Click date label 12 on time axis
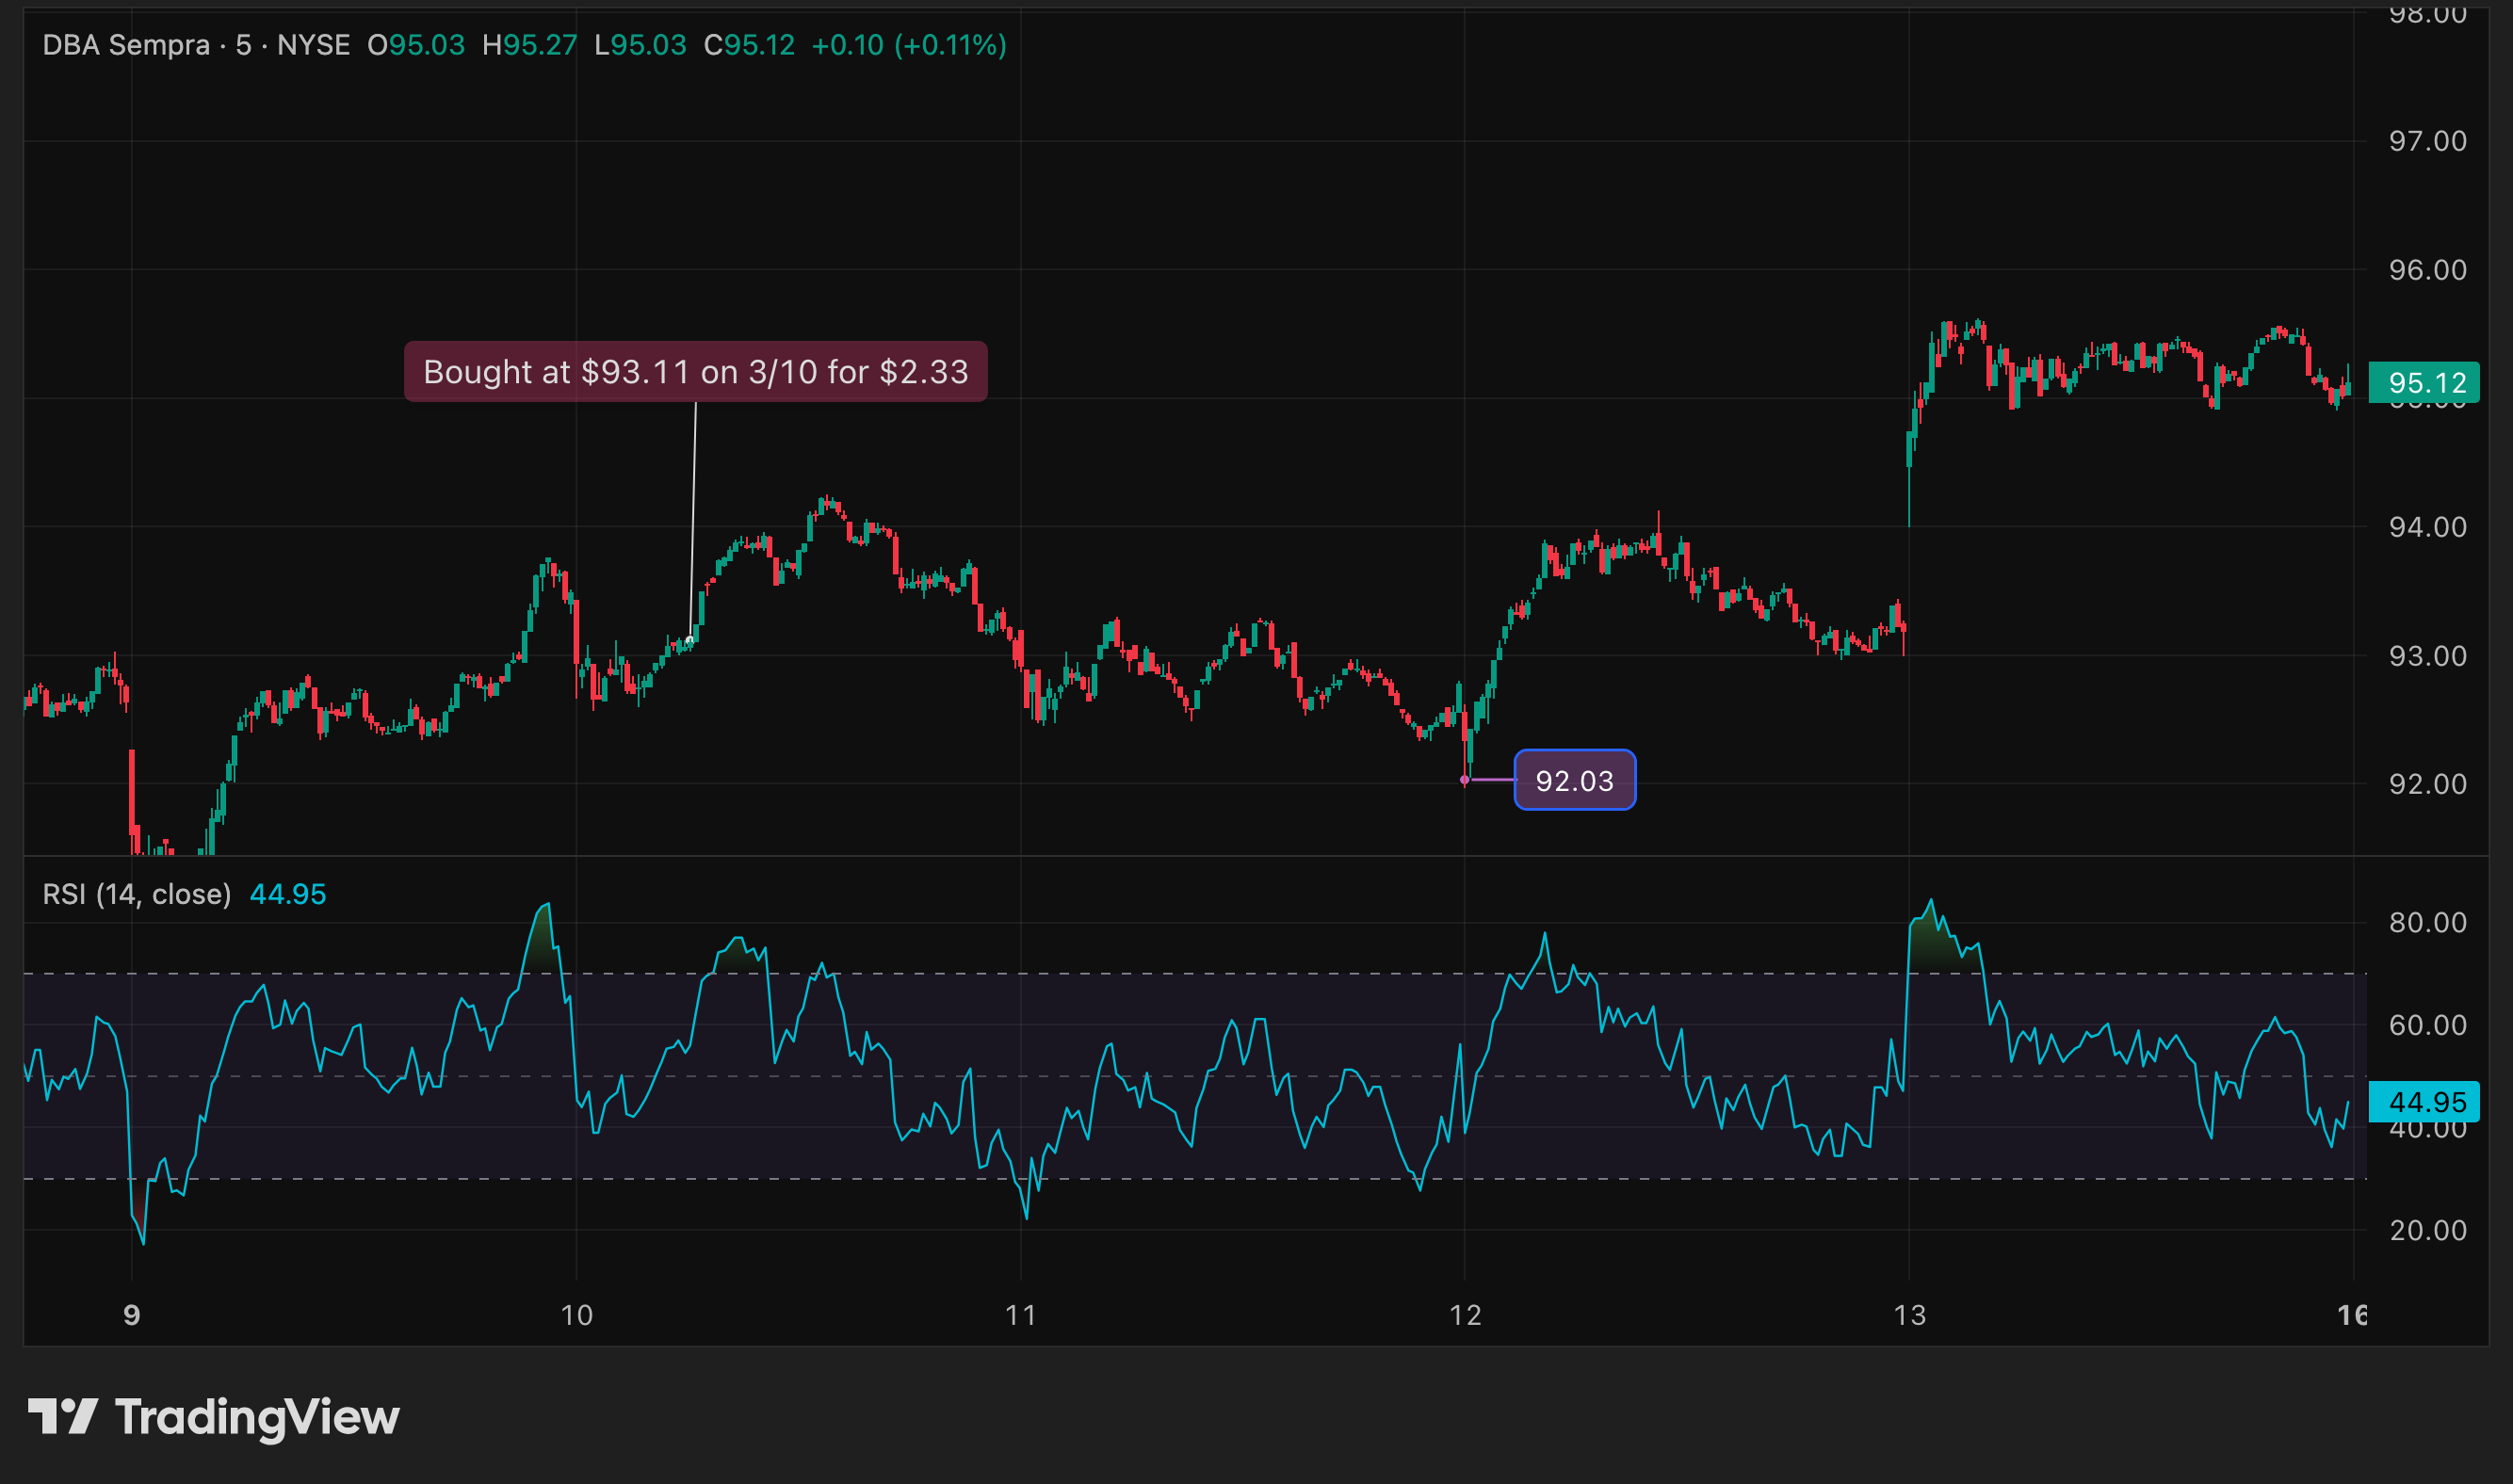 point(1465,1315)
